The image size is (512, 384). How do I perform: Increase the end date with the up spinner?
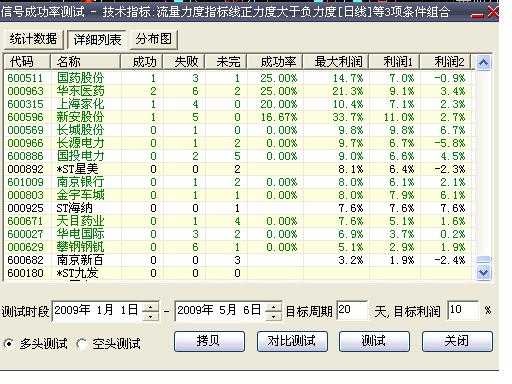pos(273,307)
